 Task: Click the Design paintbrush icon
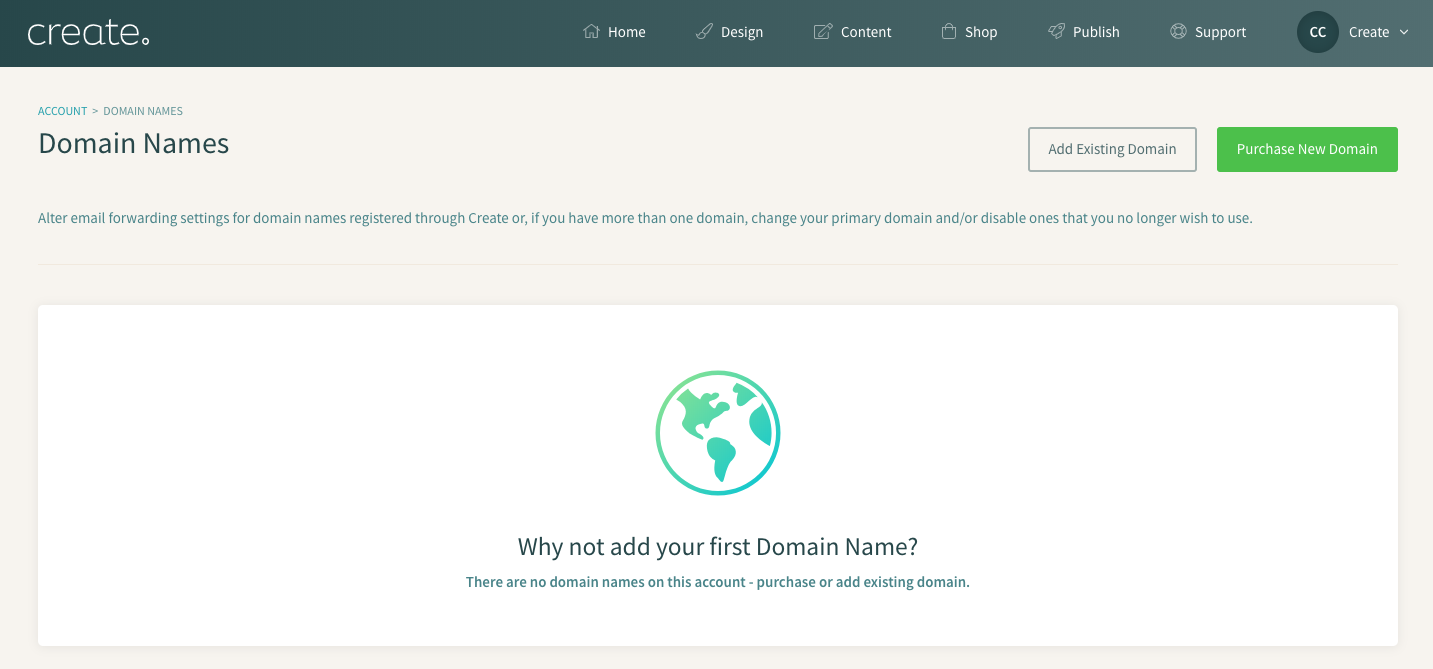point(704,31)
